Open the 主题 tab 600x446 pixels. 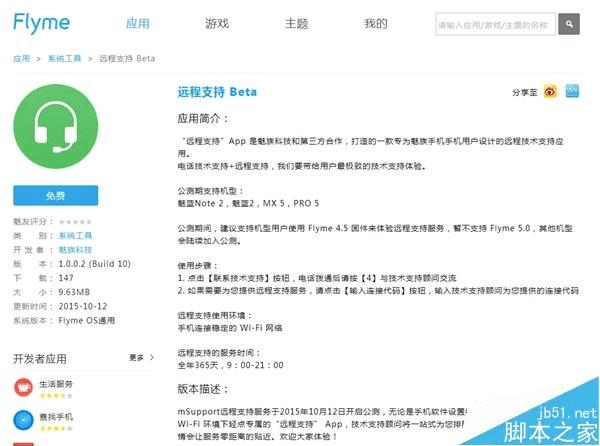(x=296, y=24)
